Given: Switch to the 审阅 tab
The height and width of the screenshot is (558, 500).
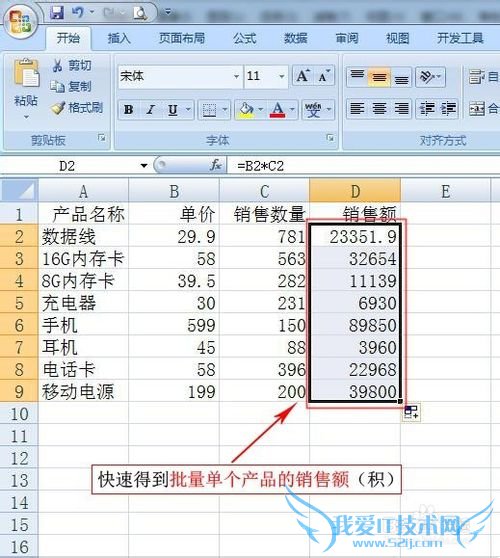Looking at the screenshot, I should click(347, 38).
